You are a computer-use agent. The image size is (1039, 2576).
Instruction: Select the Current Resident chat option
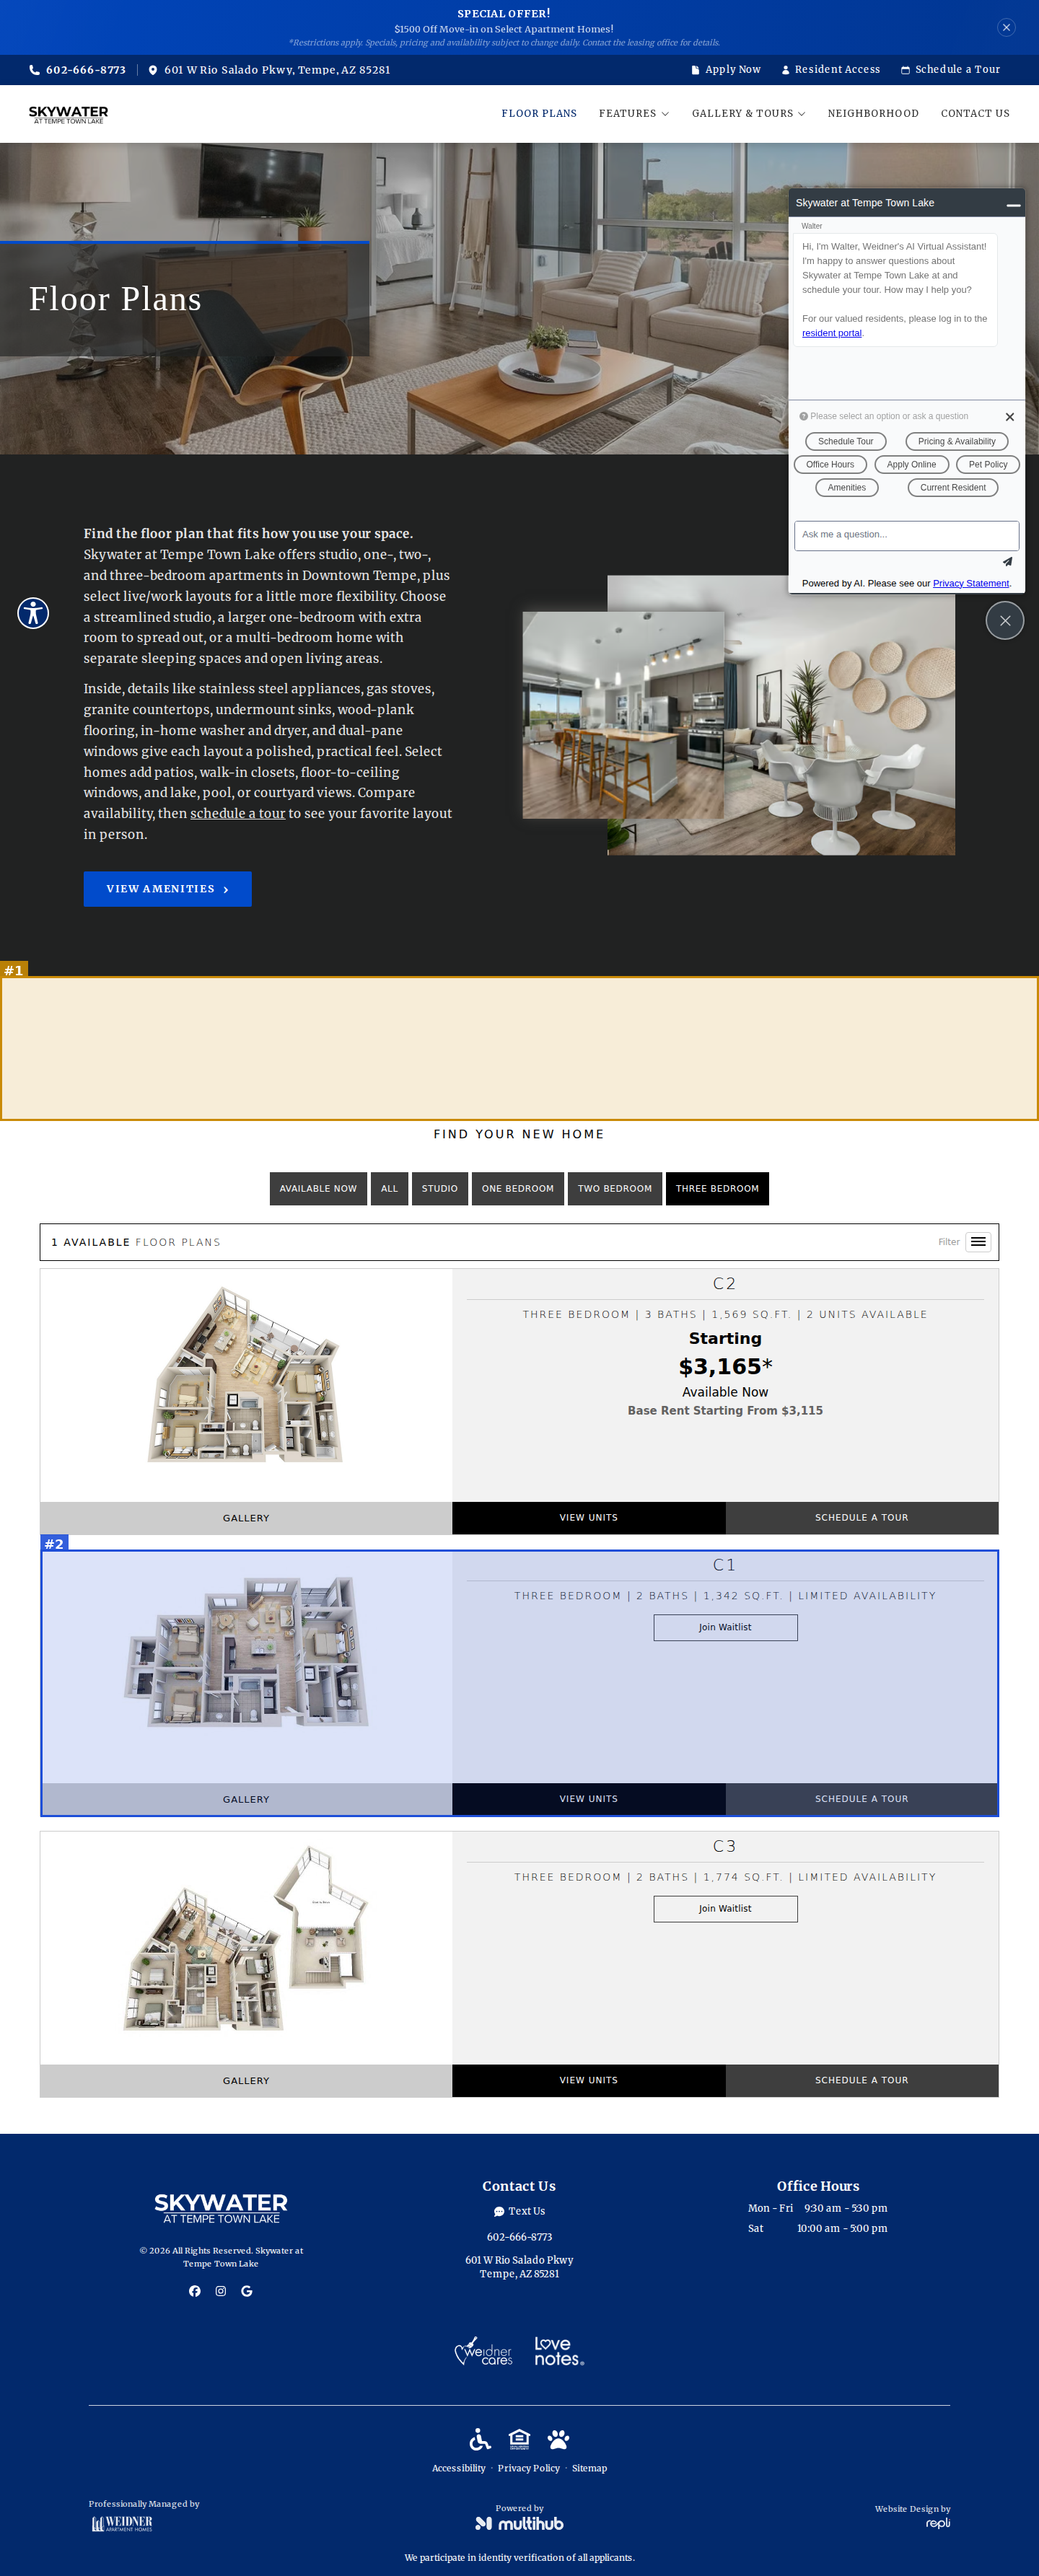click(952, 488)
